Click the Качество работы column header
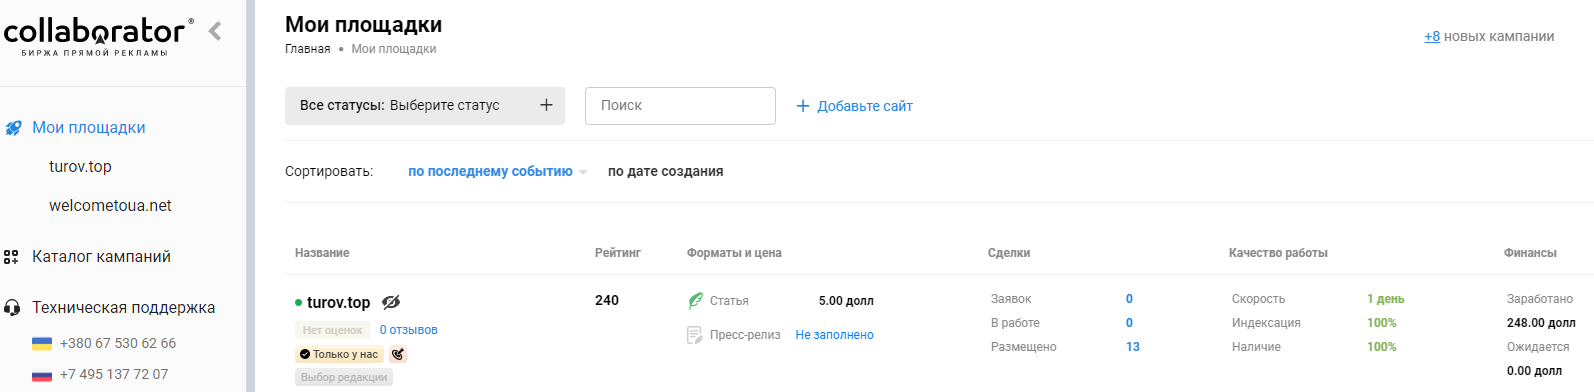Screen dimensions: 1594x392 click(x=1278, y=253)
